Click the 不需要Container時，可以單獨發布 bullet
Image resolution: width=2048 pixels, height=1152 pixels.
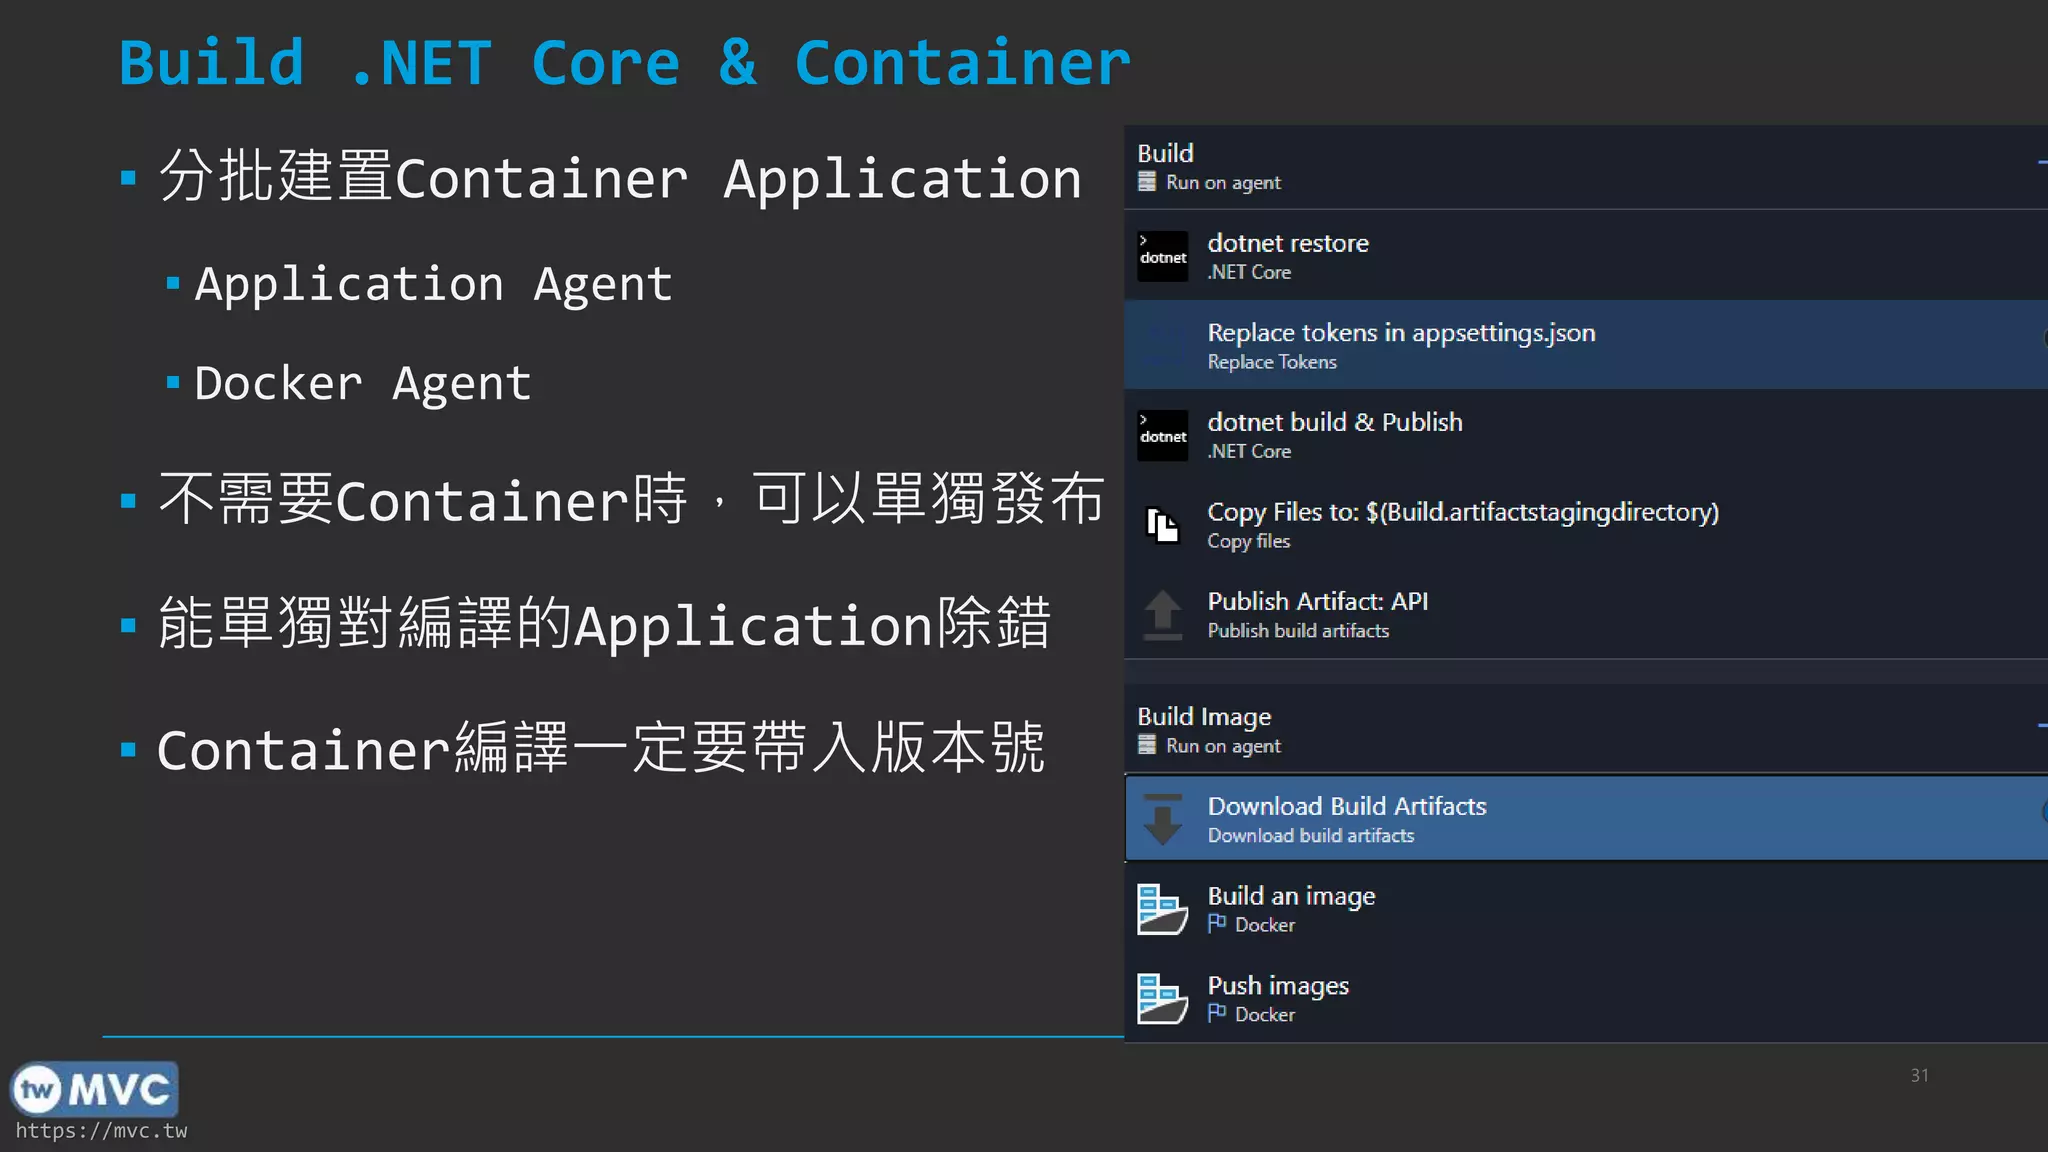(631, 498)
